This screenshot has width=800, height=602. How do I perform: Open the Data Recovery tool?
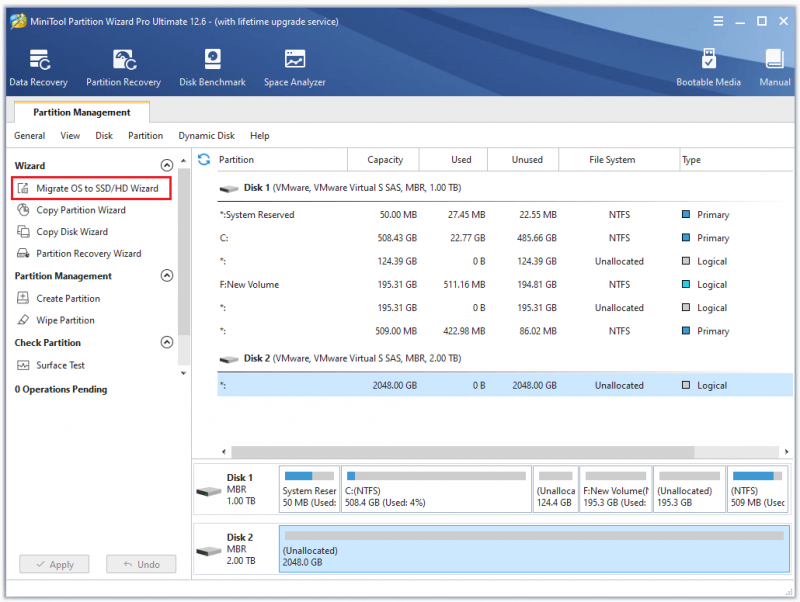[x=38, y=68]
